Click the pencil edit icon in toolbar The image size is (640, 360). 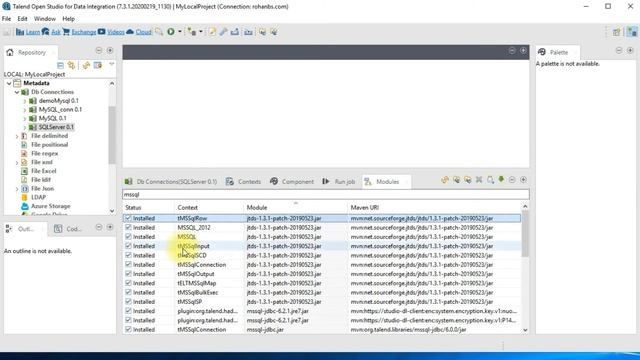[223, 32]
